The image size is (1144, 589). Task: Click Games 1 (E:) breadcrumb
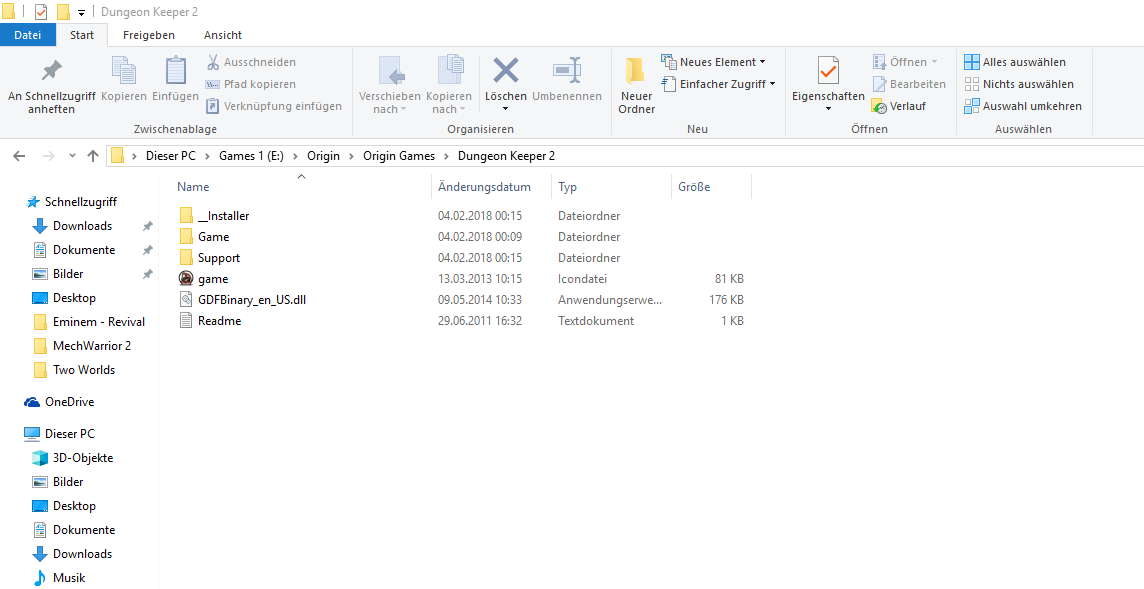point(250,155)
